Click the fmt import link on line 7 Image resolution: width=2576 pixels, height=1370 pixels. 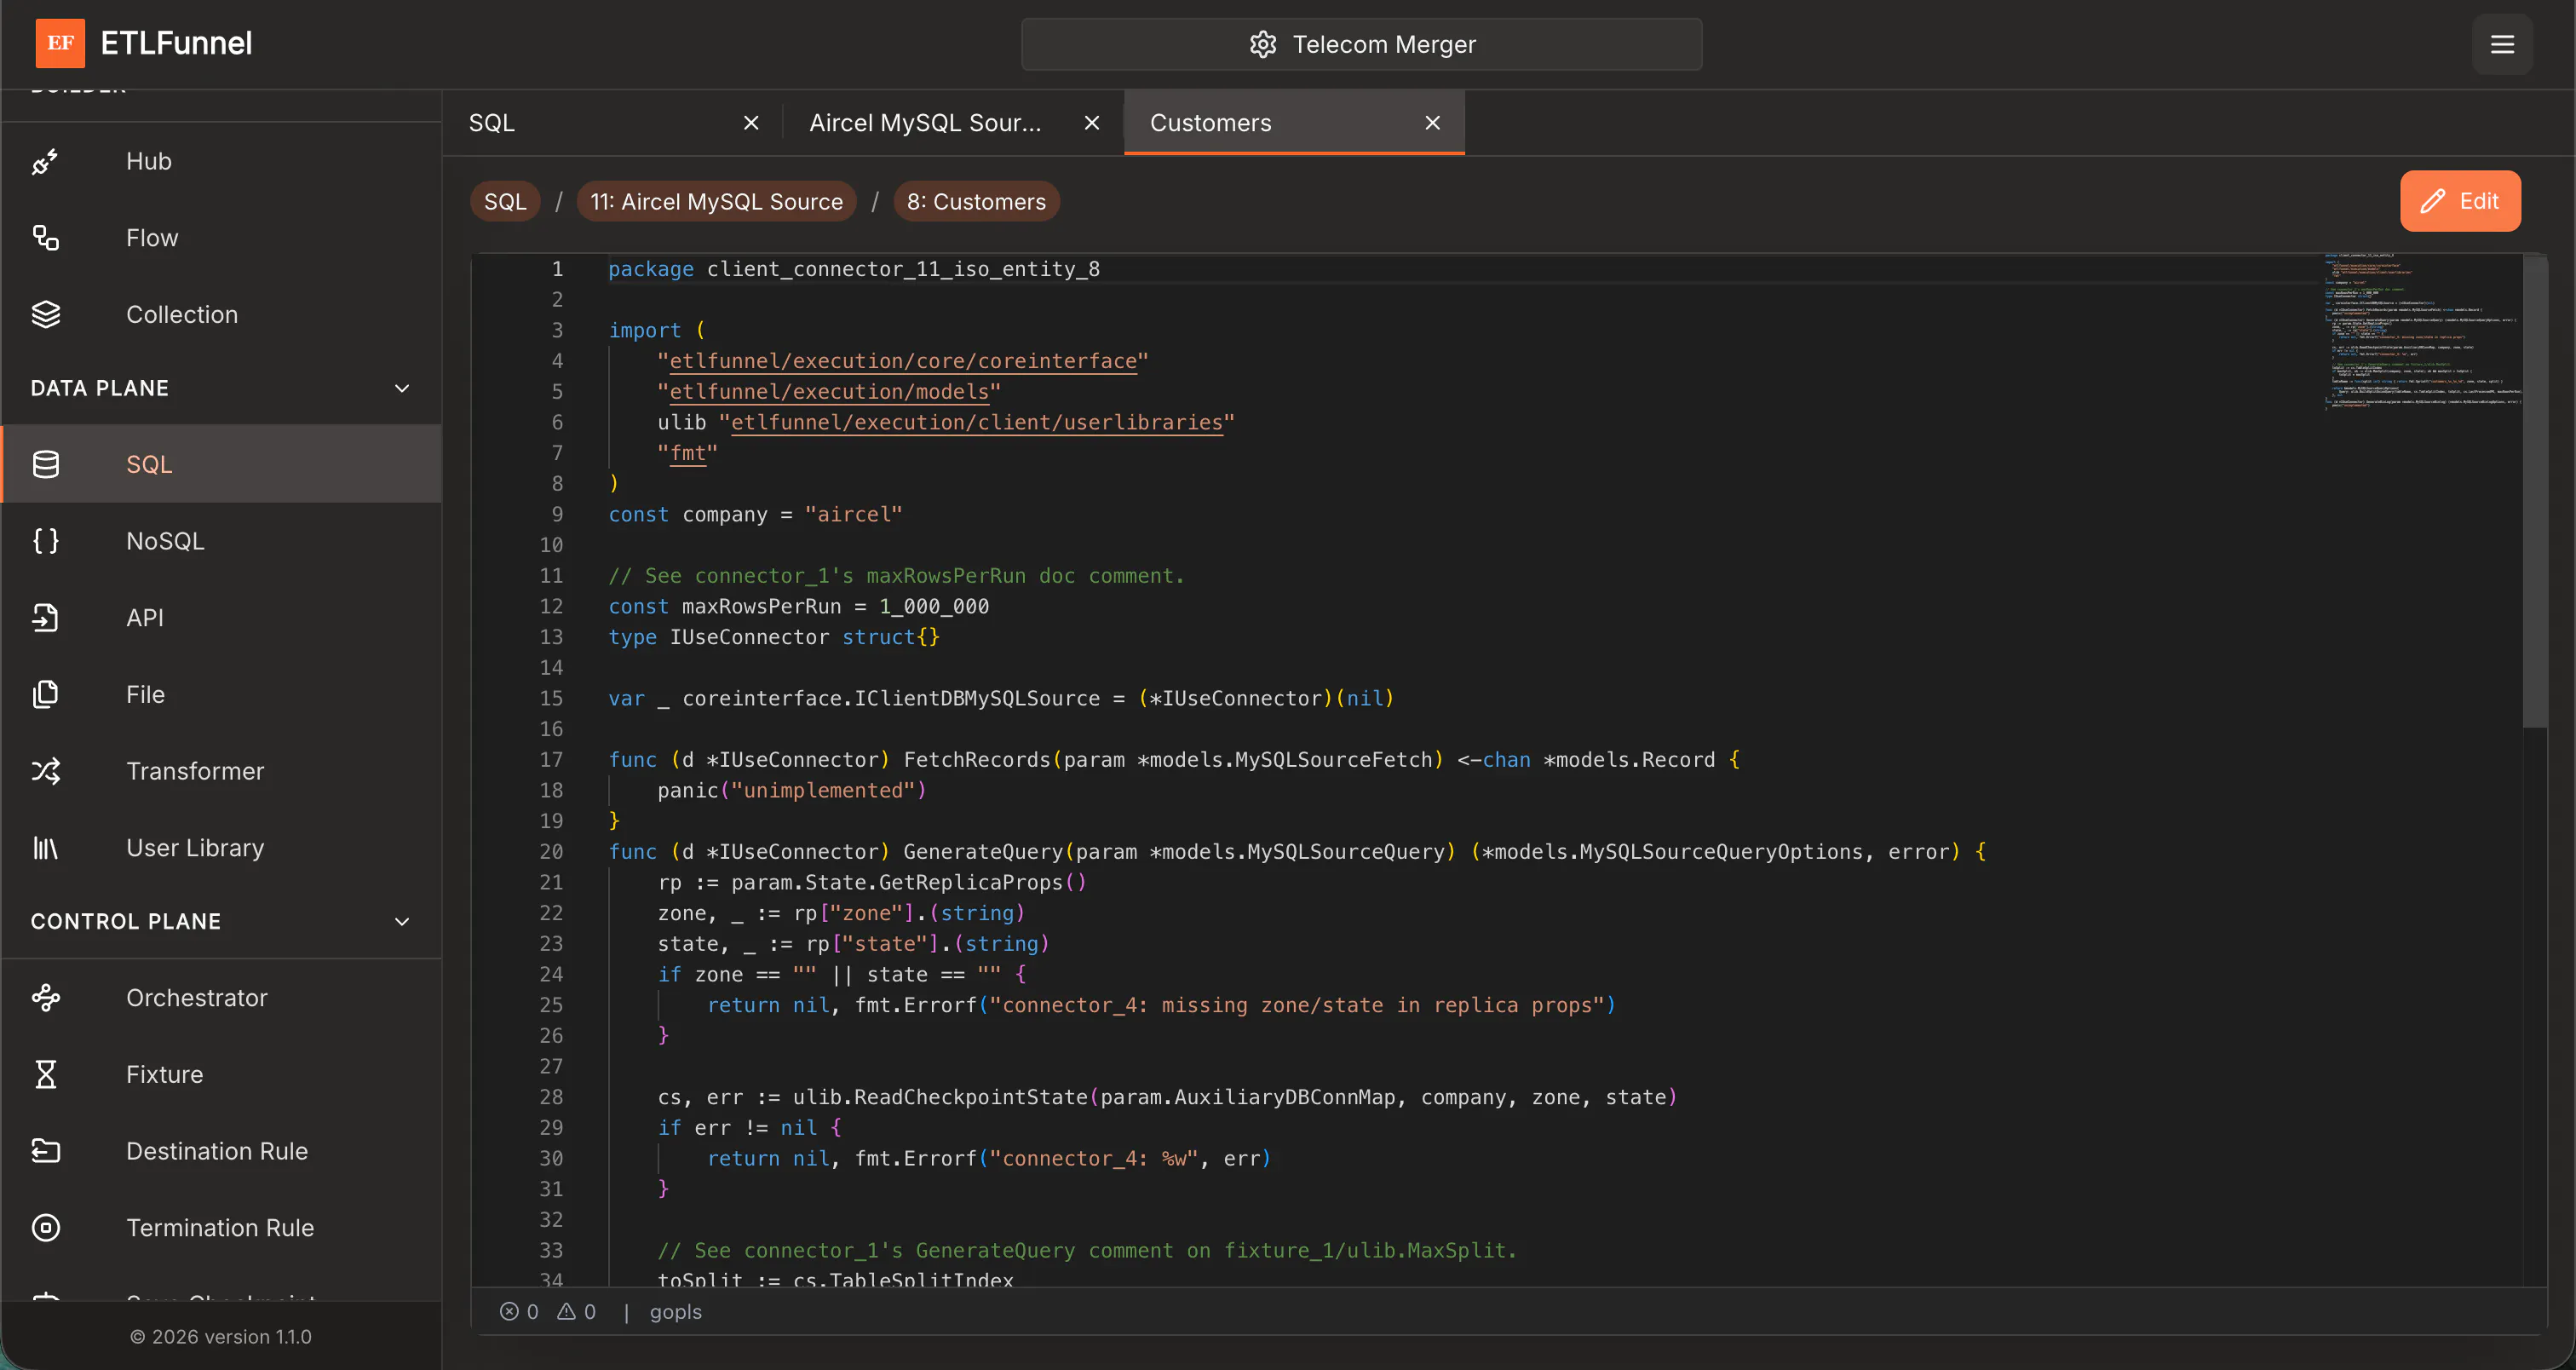click(x=687, y=453)
